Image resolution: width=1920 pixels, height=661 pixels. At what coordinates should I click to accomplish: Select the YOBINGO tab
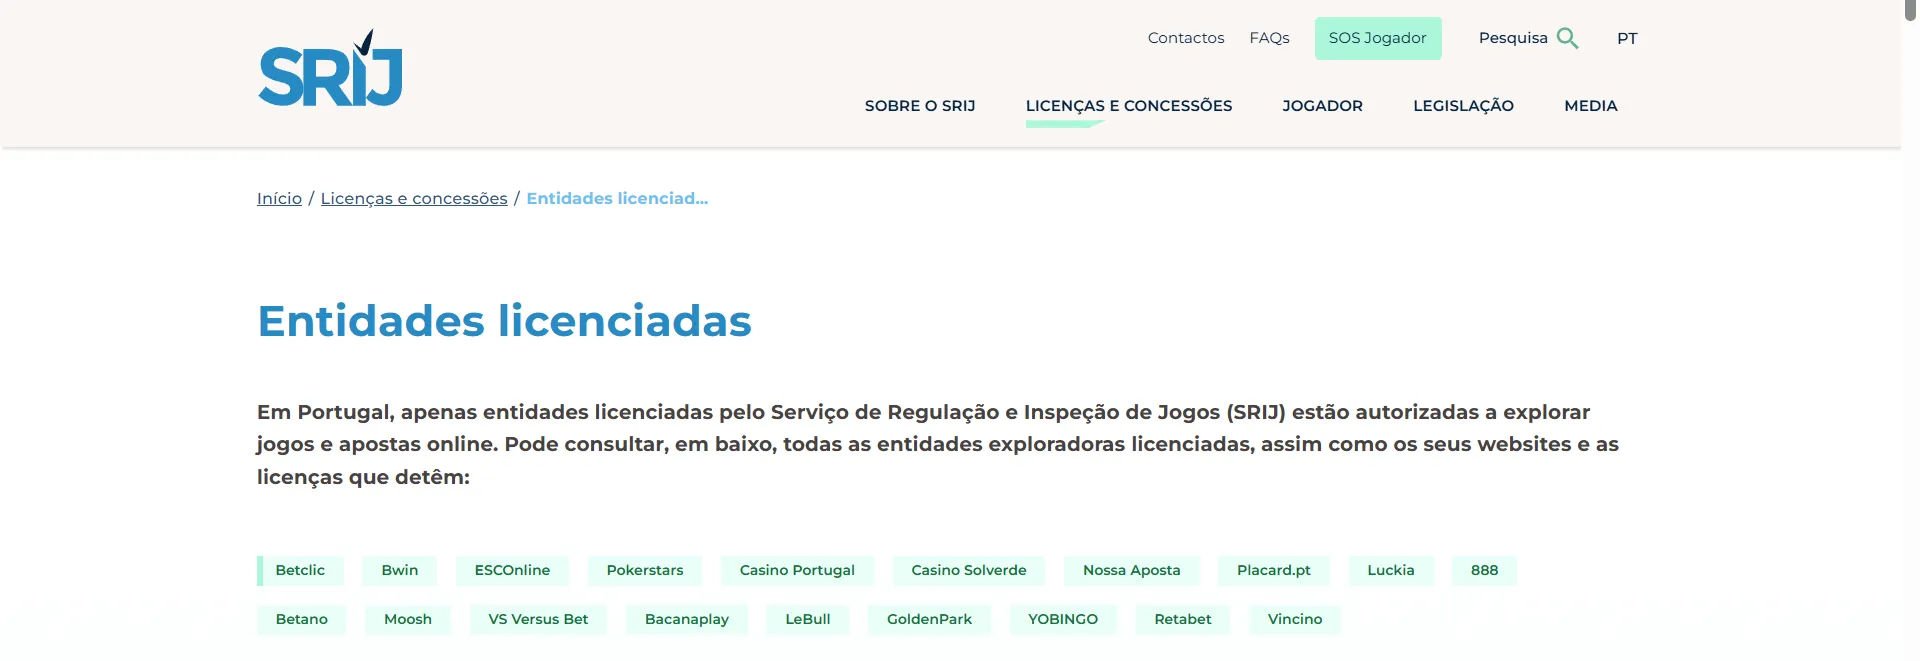point(1062,619)
